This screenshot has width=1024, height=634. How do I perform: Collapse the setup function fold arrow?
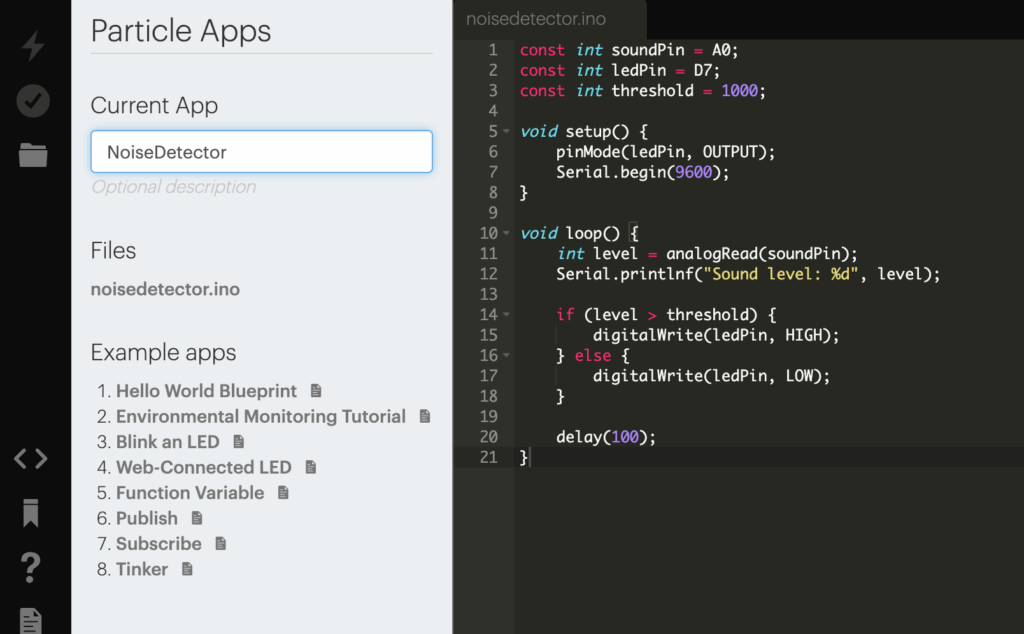507,132
